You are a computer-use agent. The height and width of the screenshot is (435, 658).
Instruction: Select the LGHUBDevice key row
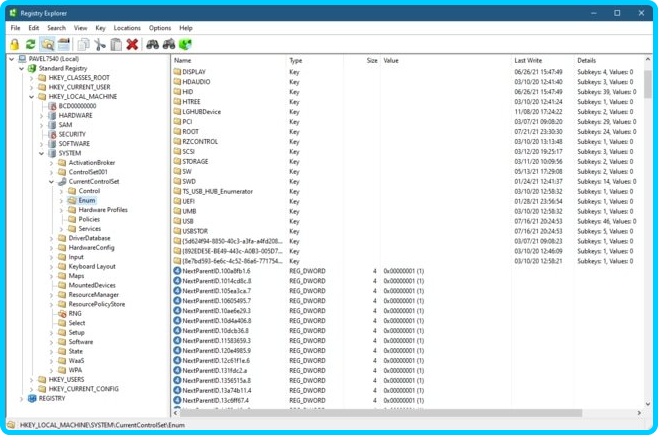pyautogui.click(x=407, y=112)
